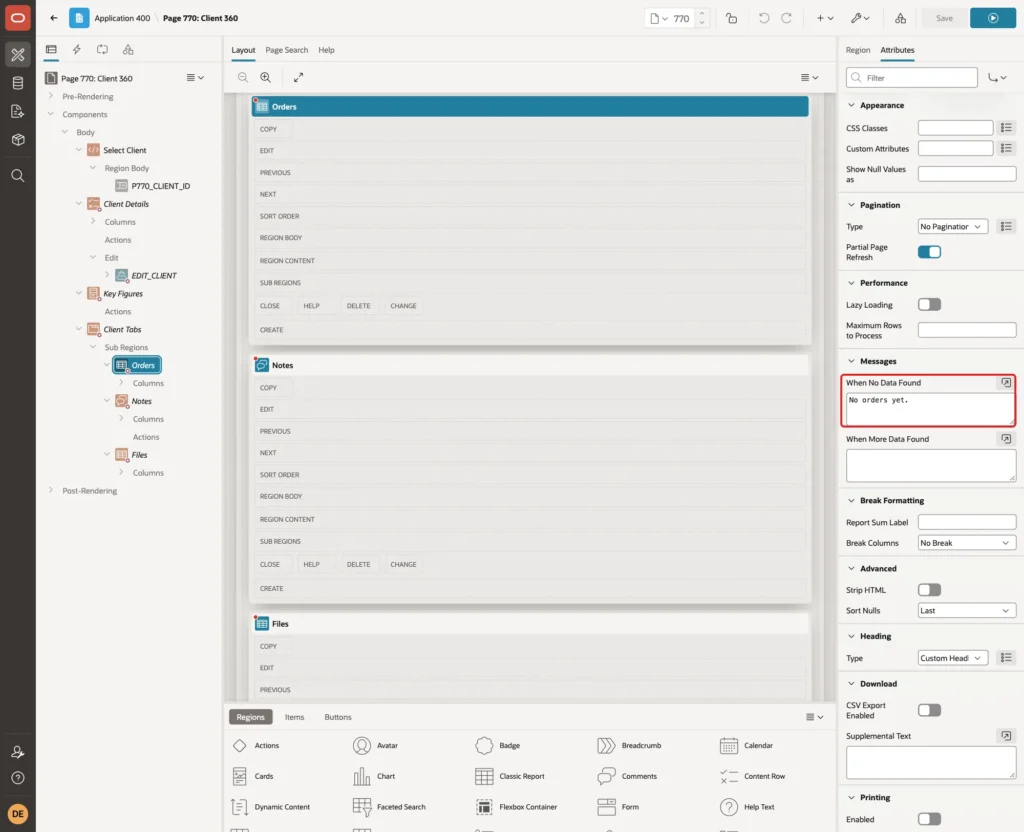Screen dimensions: 1024x832
Task: Open the create plus menu dropdown
Action: click(825, 18)
